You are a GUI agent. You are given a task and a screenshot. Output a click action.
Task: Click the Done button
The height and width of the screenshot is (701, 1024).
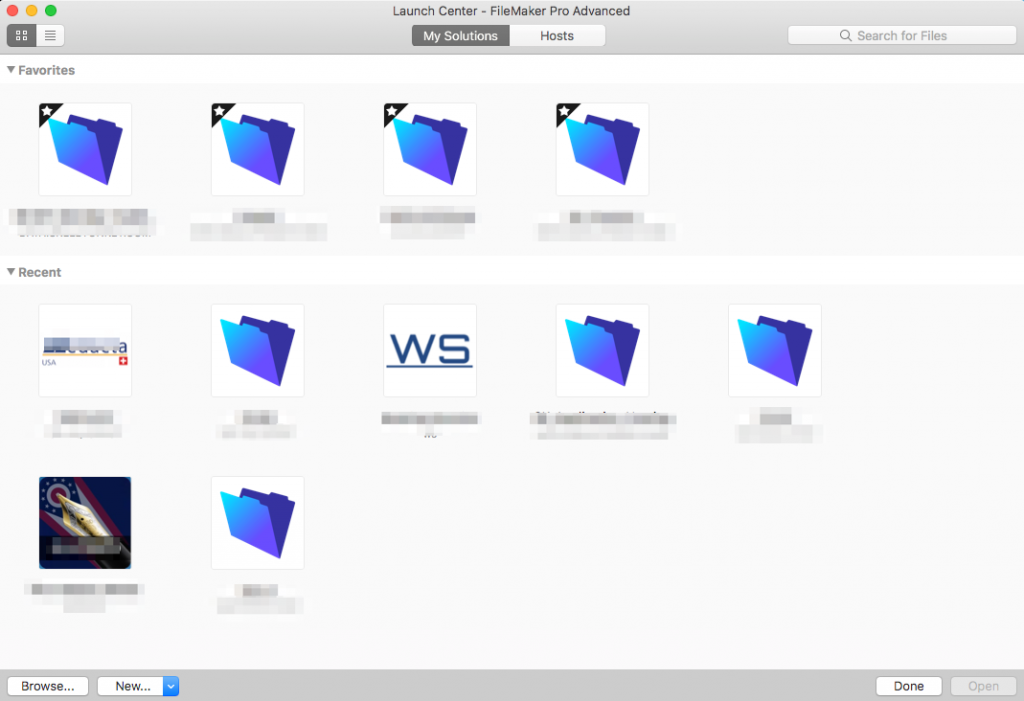pyautogui.click(x=908, y=686)
